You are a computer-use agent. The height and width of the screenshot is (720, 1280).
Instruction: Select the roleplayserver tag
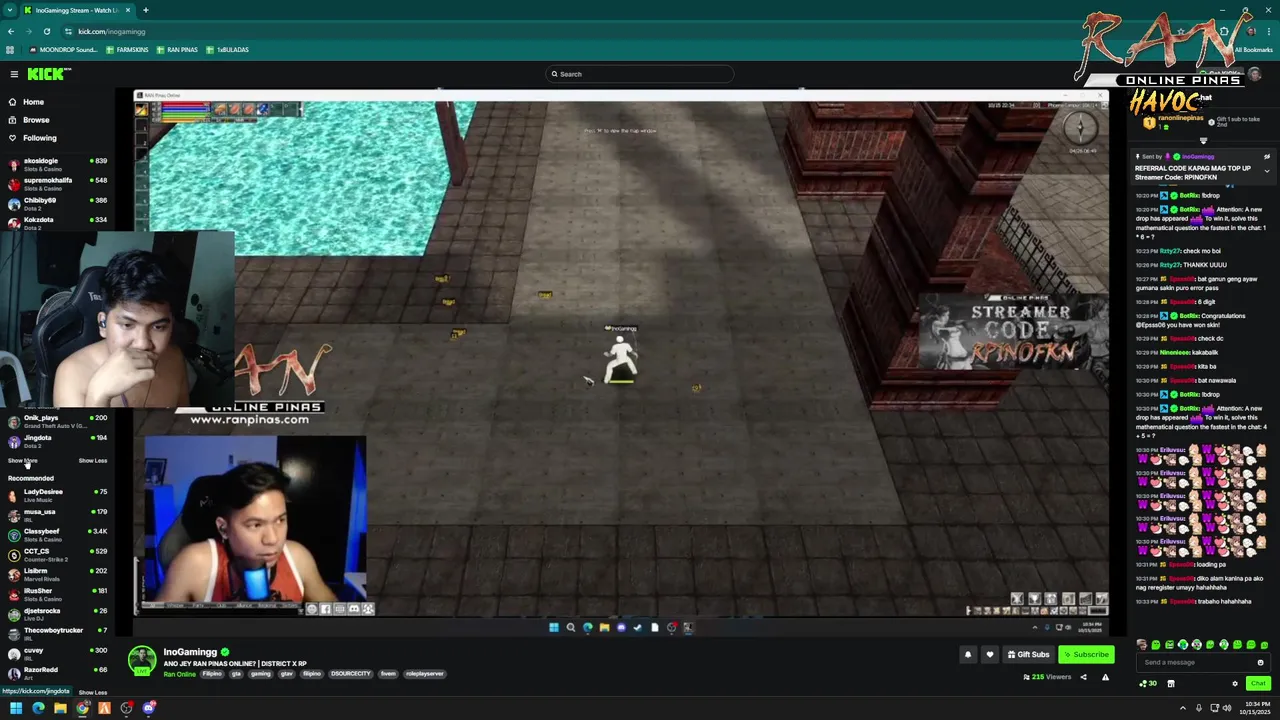(x=425, y=674)
